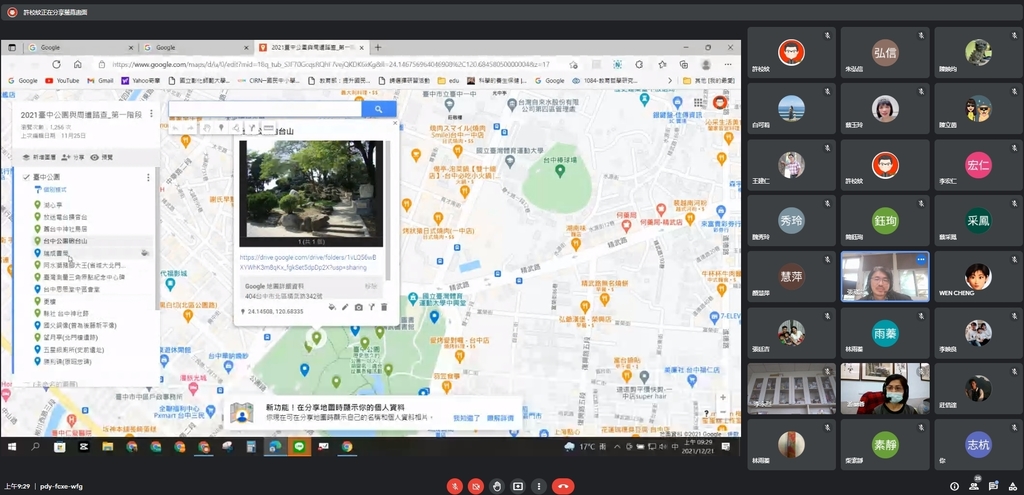Image resolution: width=1024 pixels, height=495 pixels.
Task: Click the 預覽 preview button
Action: 102,157
